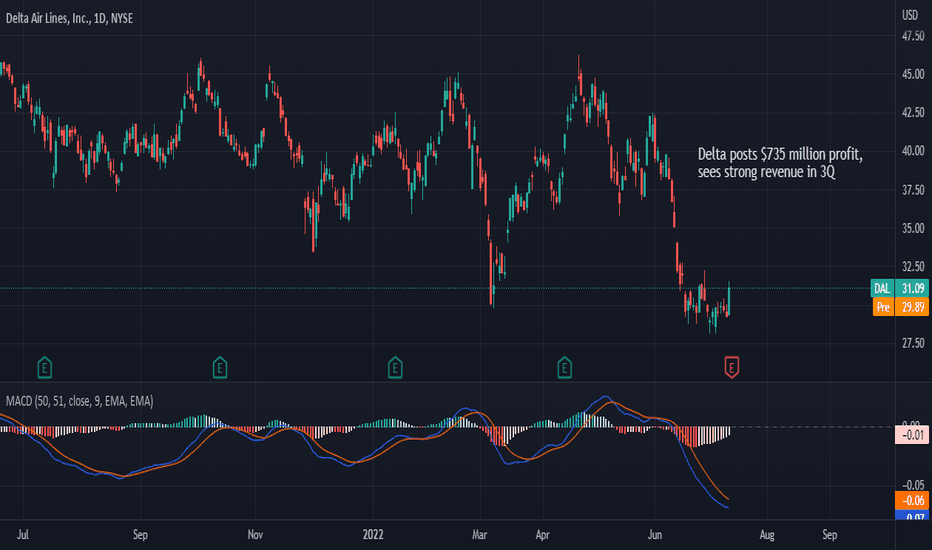Viewport: 932px width, 550px height.
Task: Select the Delta Air Lines chart title
Action: click(x=70, y=18)
